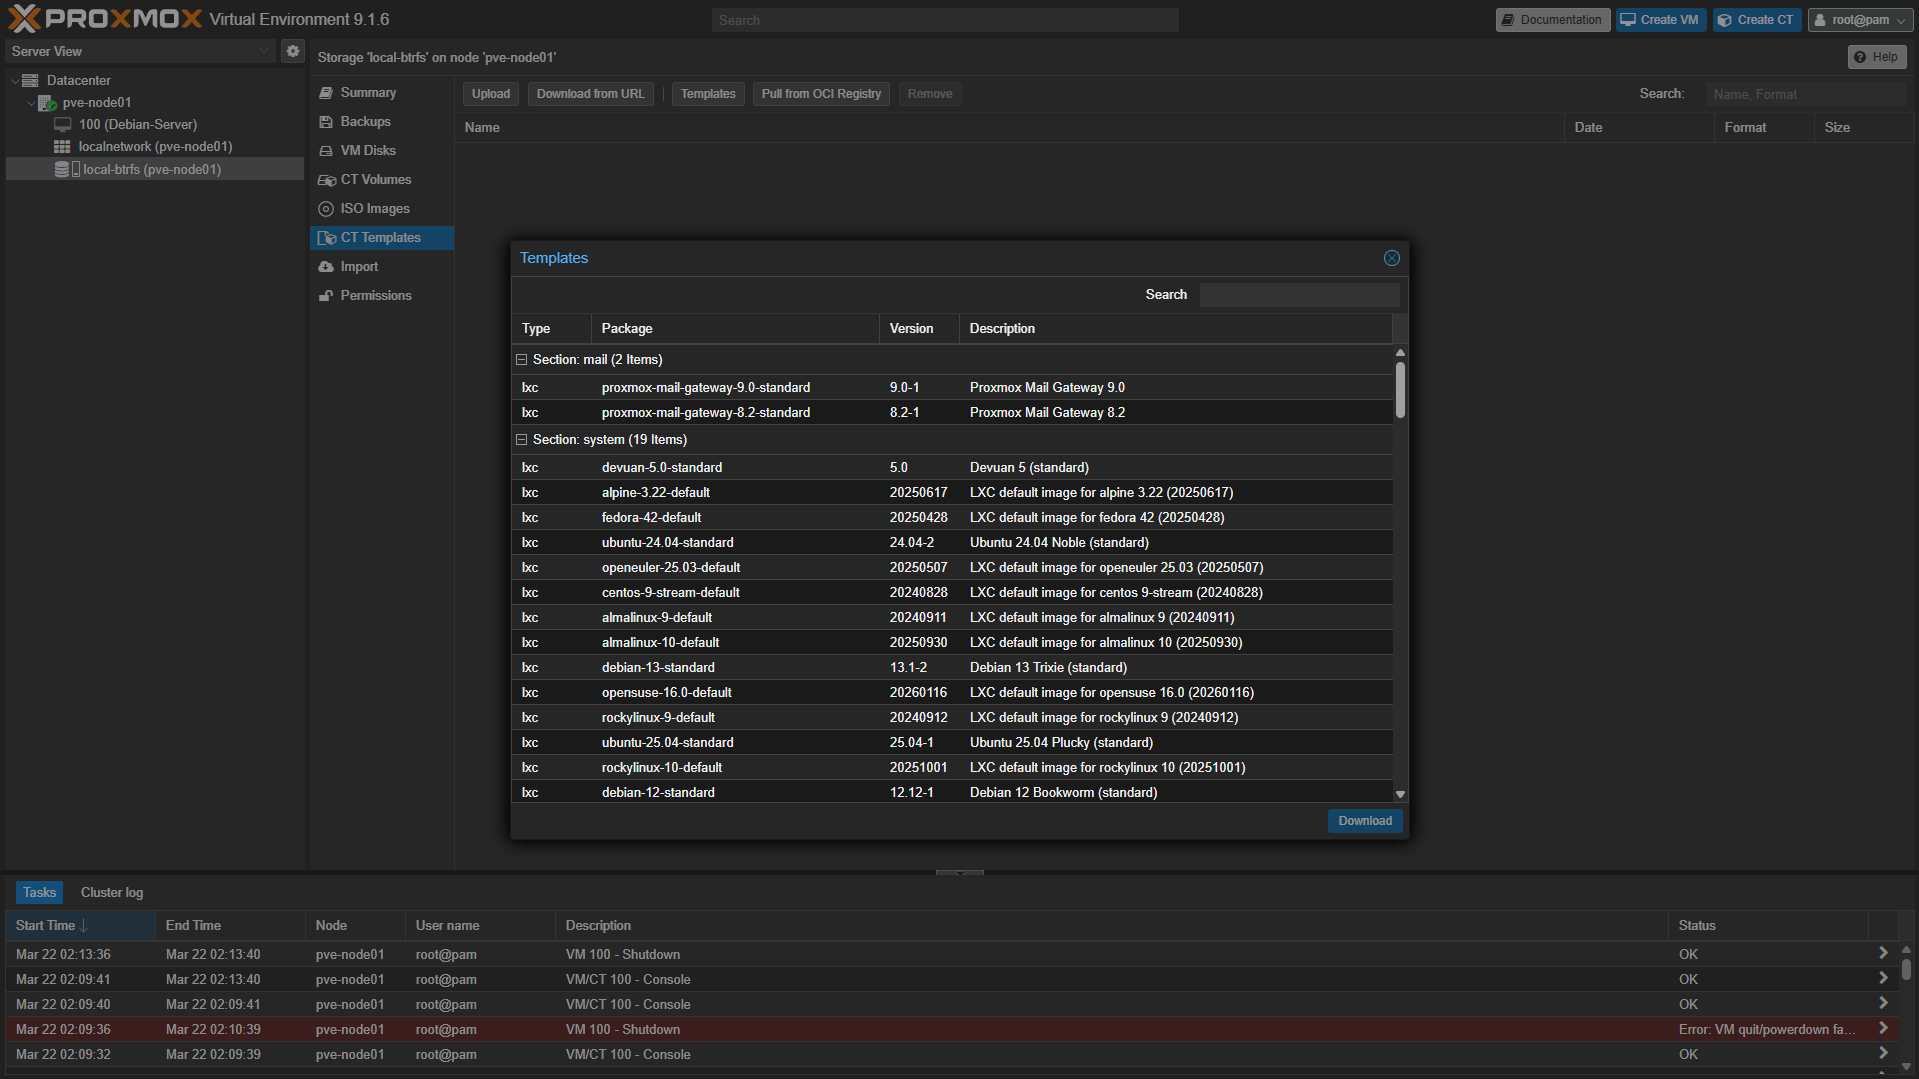Image resolution: width=1919 pixels, height=1079 pixels.
Task: Close the Templates dialog
Action: [x=1391, y=258]
